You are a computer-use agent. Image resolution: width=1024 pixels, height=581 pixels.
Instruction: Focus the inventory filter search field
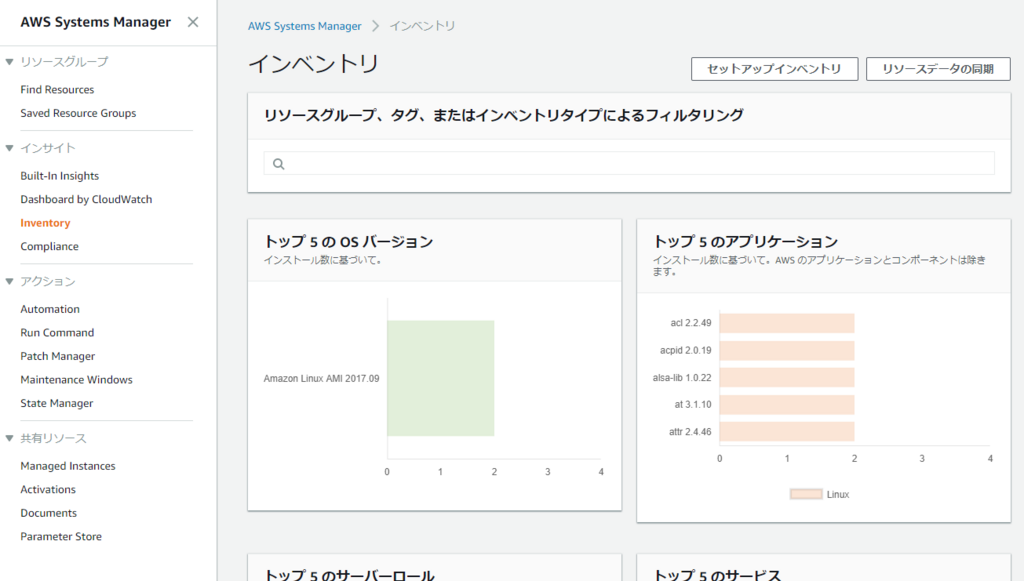coord(629,163)
